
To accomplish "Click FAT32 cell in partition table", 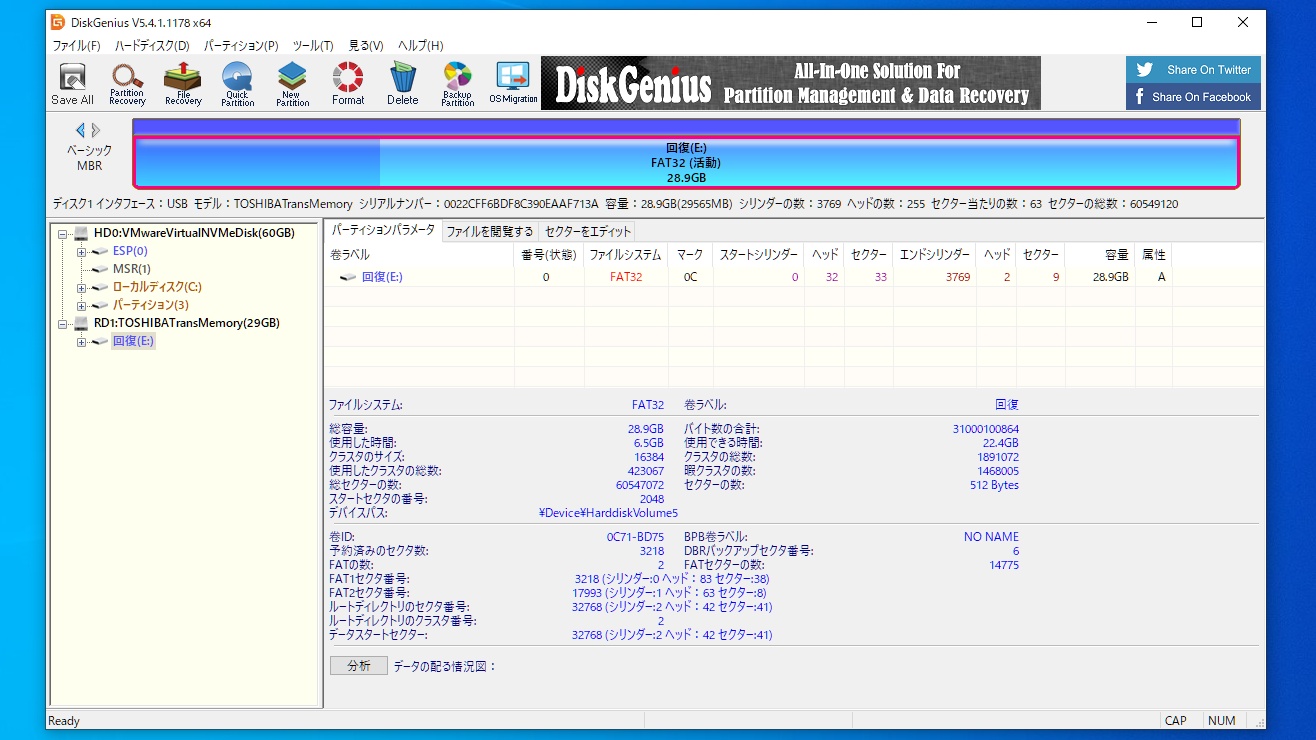I will click(x=626, y=277).
